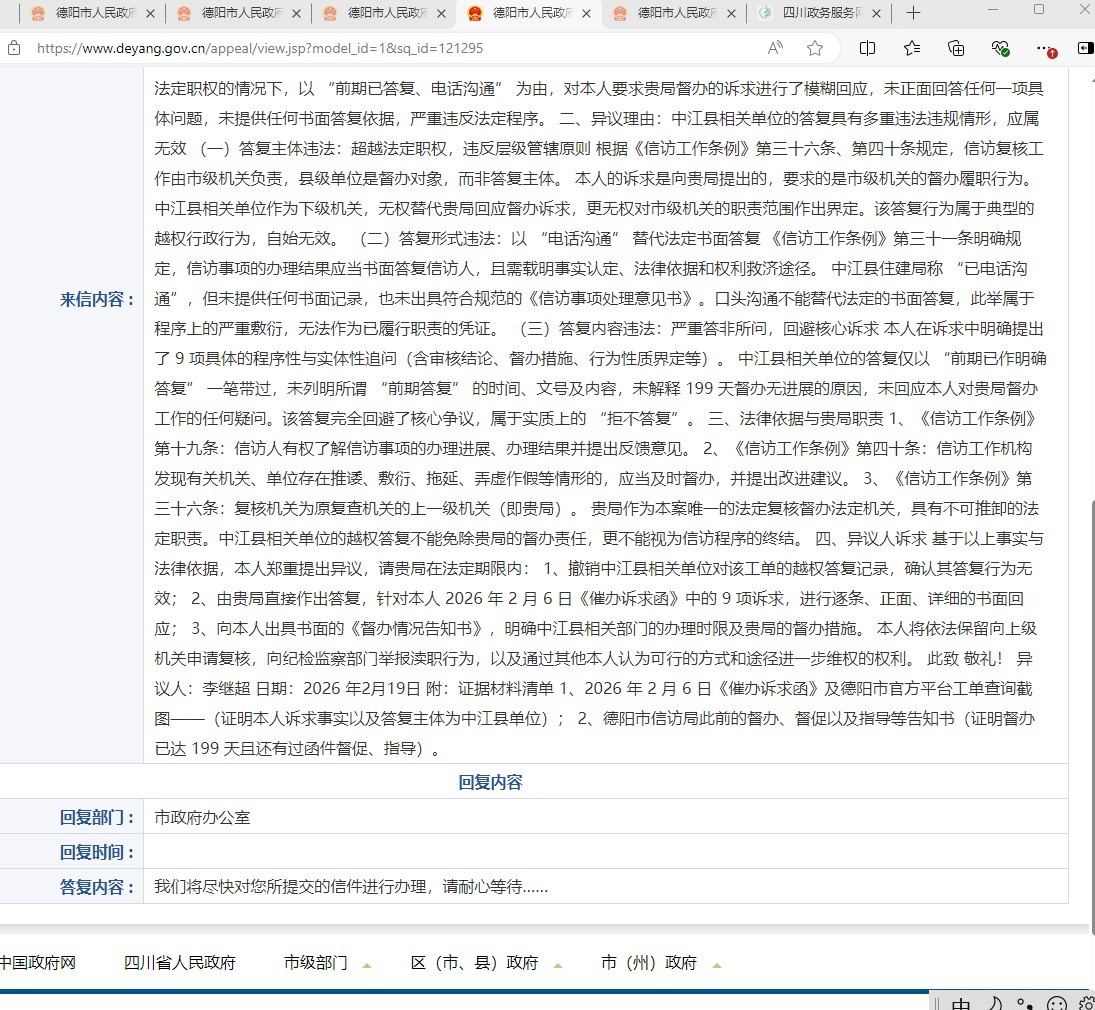Switch to the first 德阳市人民政府 tab
This screenshot has width=1095, height=1010.
(83, 13)
